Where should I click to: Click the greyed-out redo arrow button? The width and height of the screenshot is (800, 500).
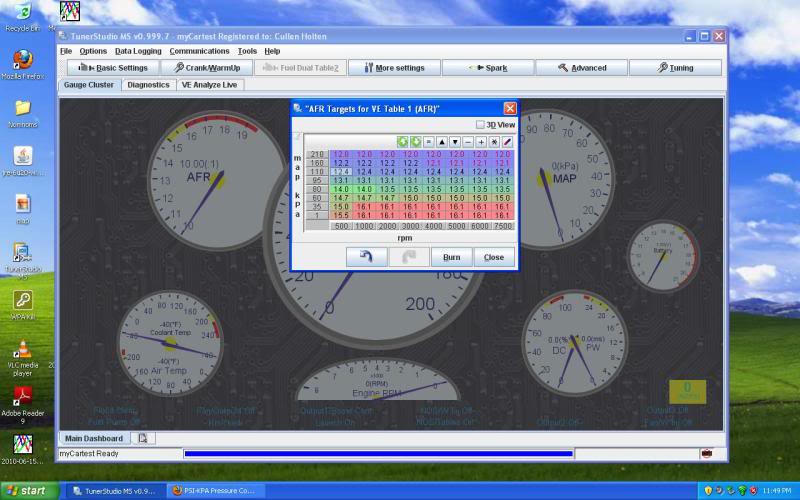[409, 257]
